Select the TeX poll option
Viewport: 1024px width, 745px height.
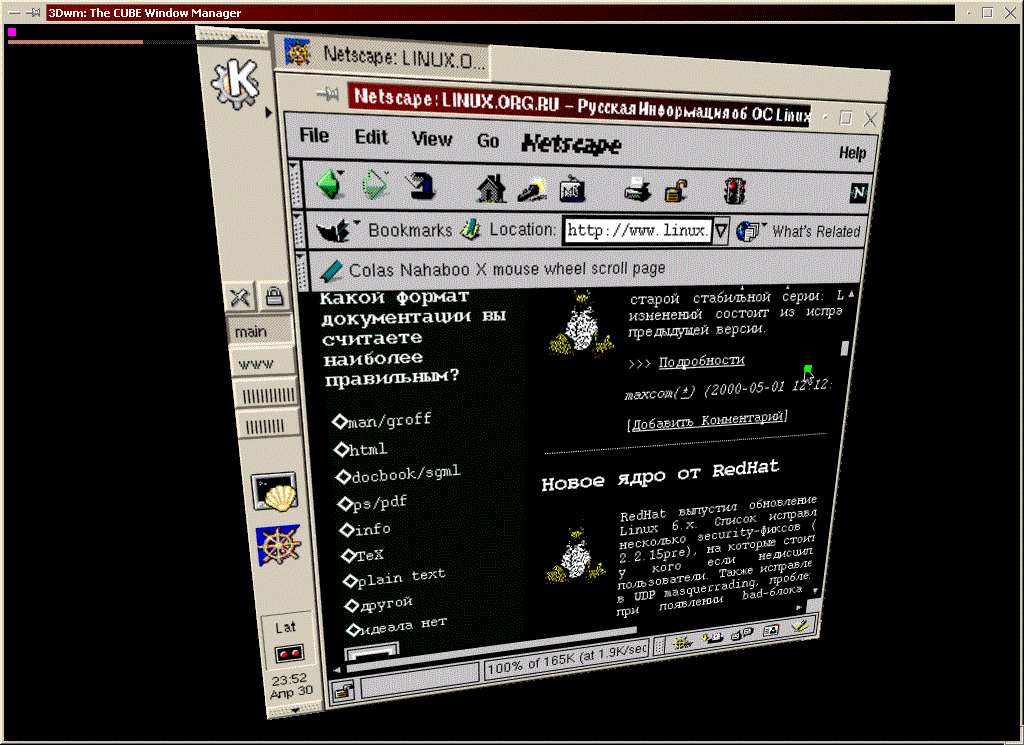pyautogui.click(x=349, y=556)
